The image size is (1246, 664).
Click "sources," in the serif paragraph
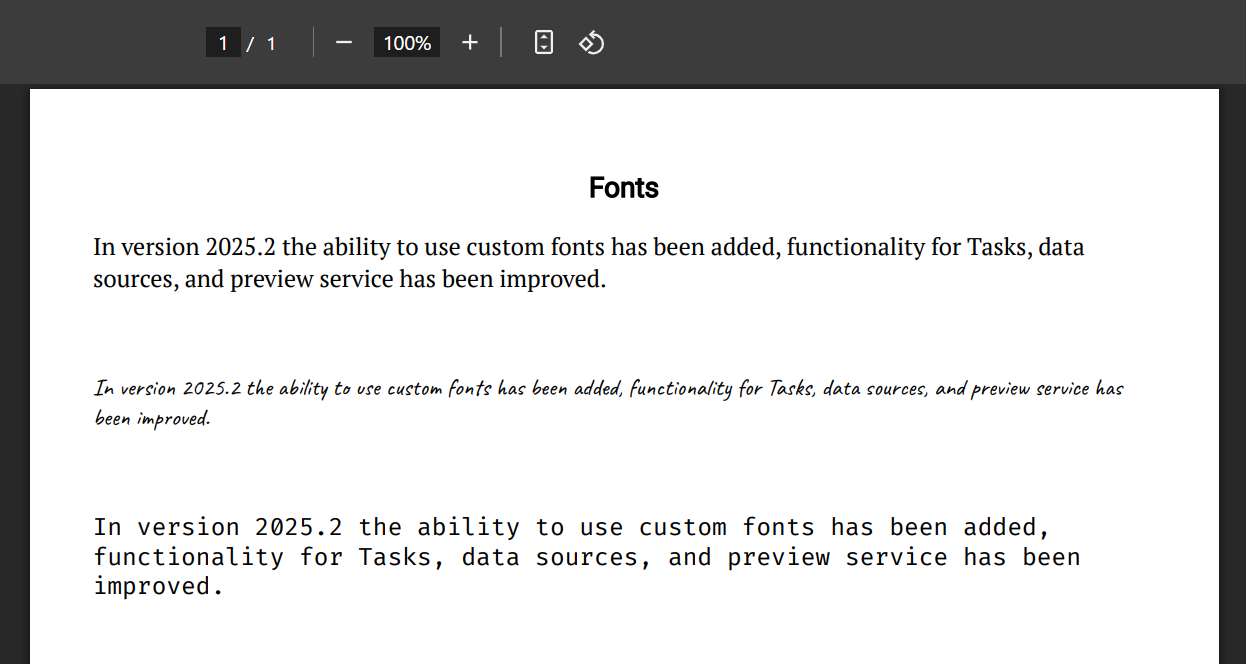[136, 279]
